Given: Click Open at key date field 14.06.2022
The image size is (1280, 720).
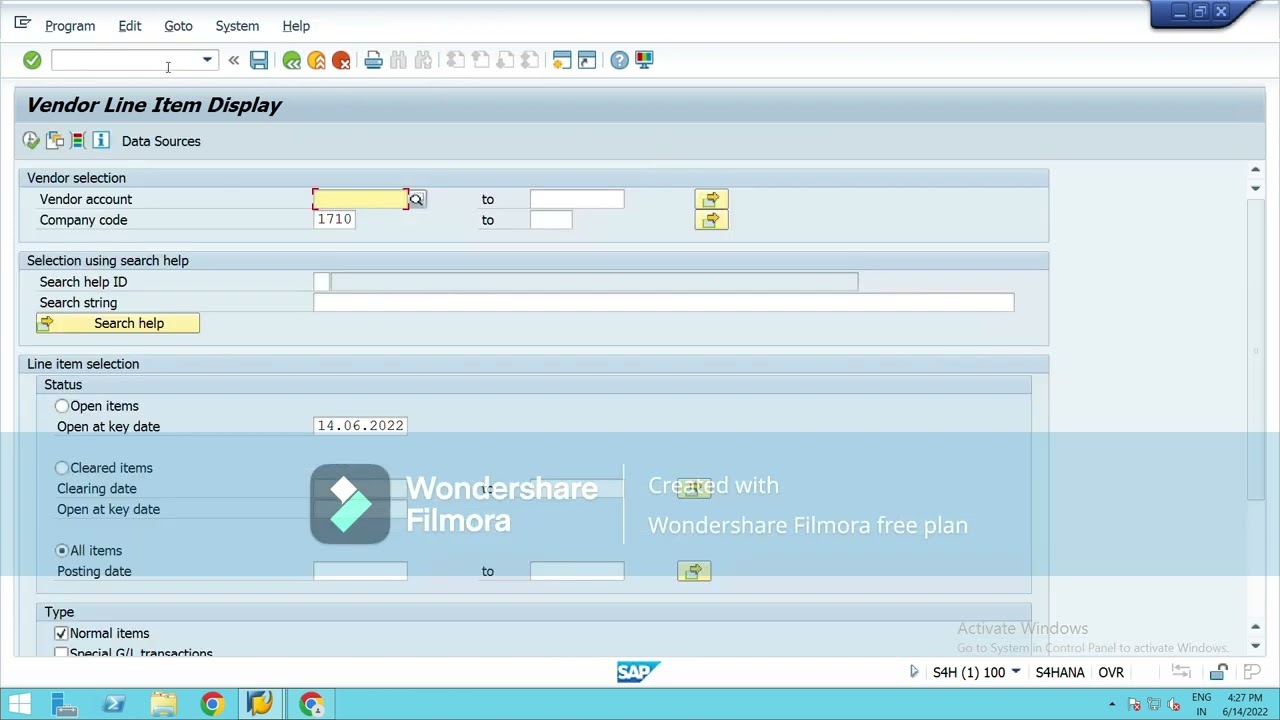Looking at the screenshot, I should pyautogui.click(x=360, y=426).
